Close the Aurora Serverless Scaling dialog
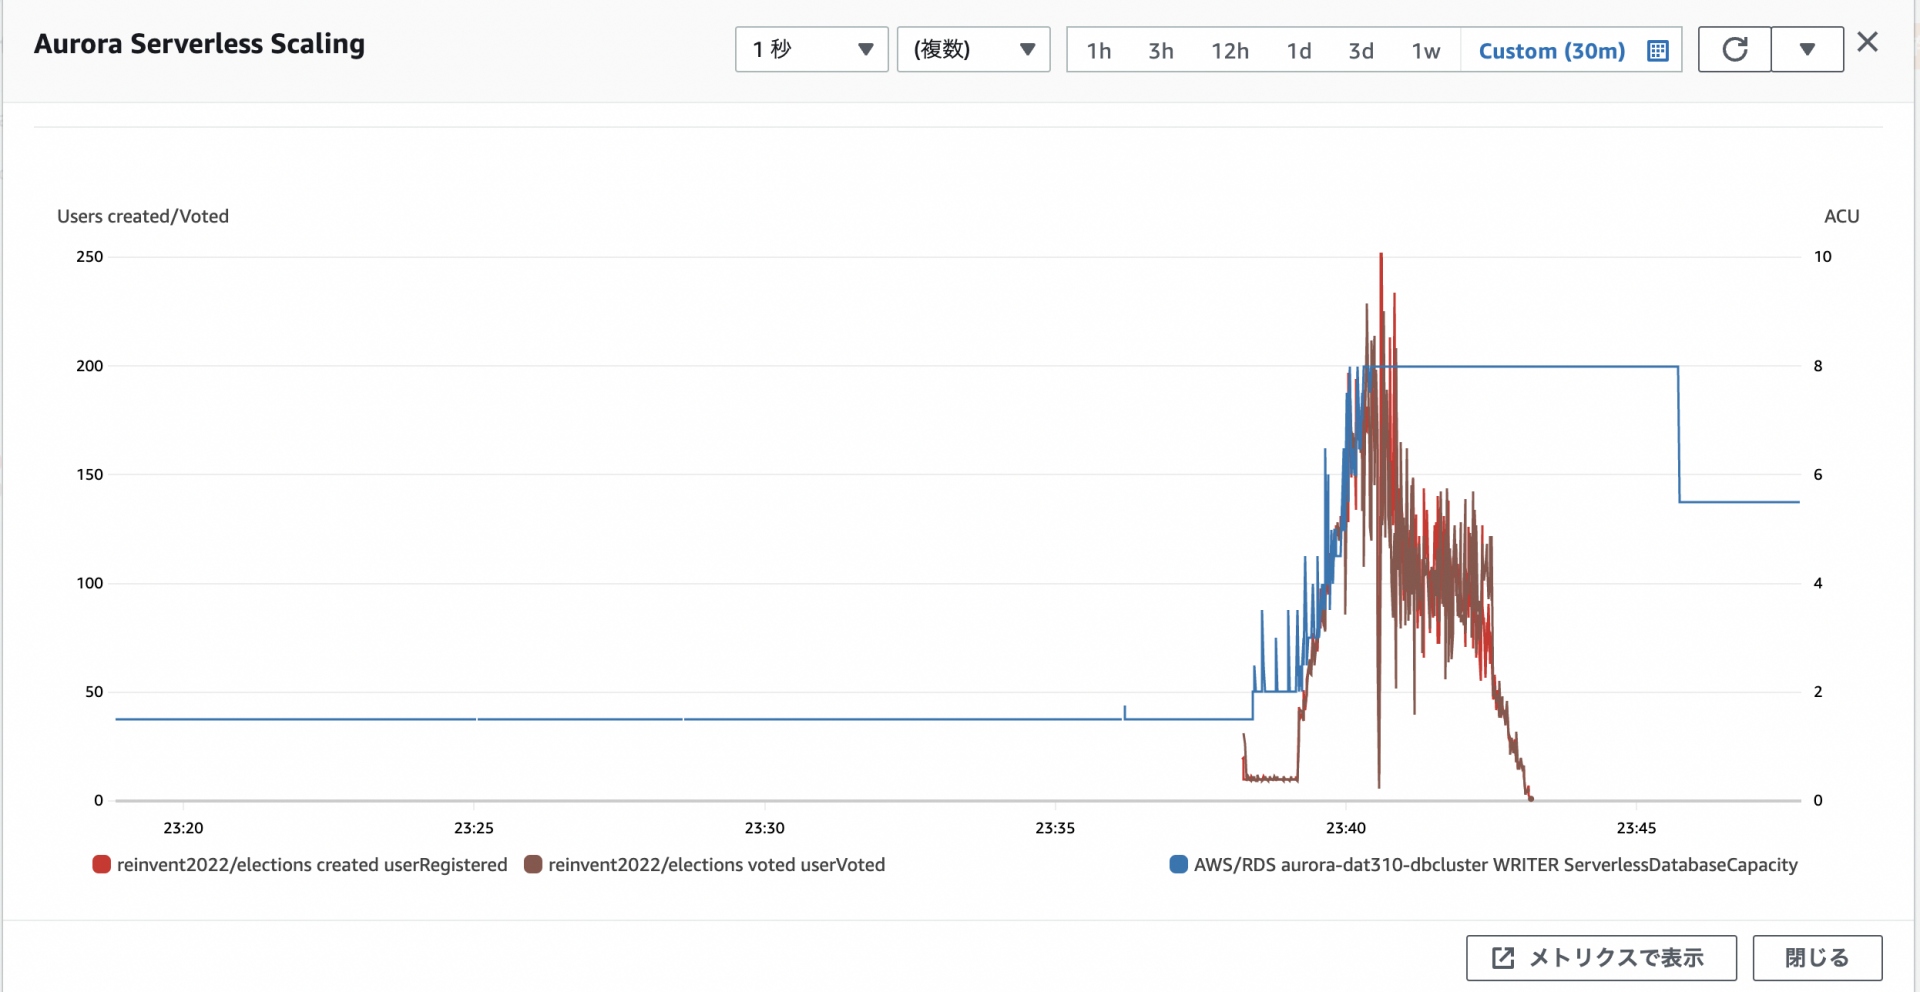The height and width of the screenshot is (992, 1920). pos(1867,42)
